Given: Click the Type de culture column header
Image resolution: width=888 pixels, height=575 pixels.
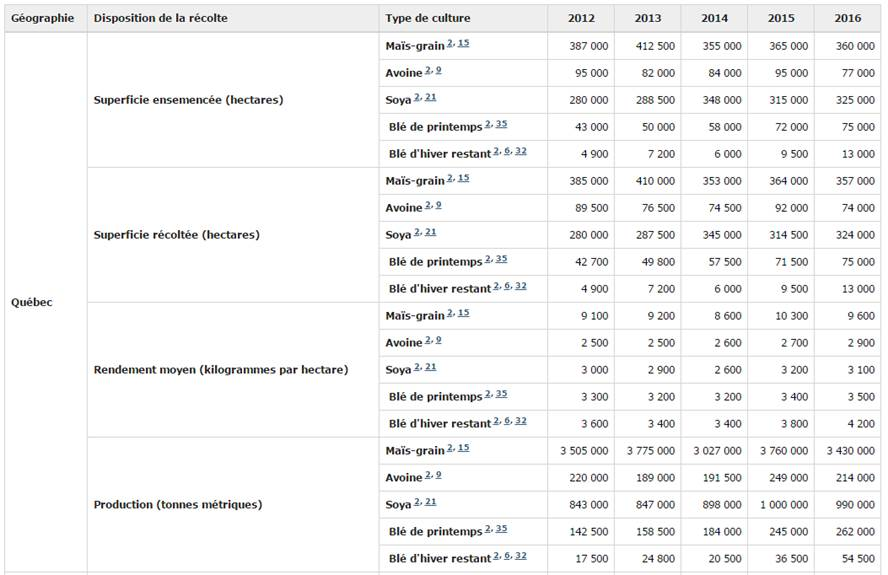Looking at the screenshot, I should pyautogui.click(x=427, y=18).
